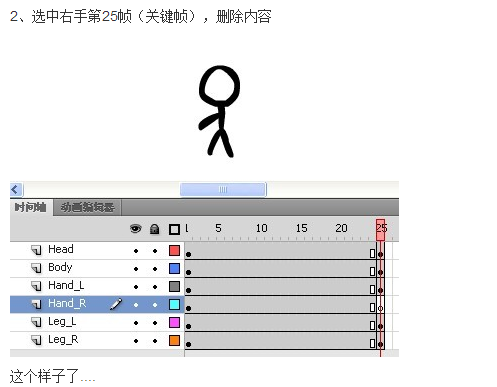Click the red playhead at frame 25

[380, 230]
